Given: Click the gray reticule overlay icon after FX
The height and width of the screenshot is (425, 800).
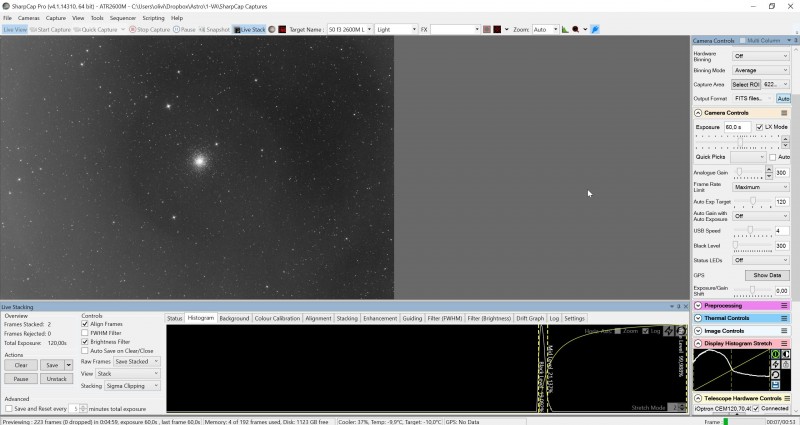Looking at the screenshot, I should click(x=487, y=30).
